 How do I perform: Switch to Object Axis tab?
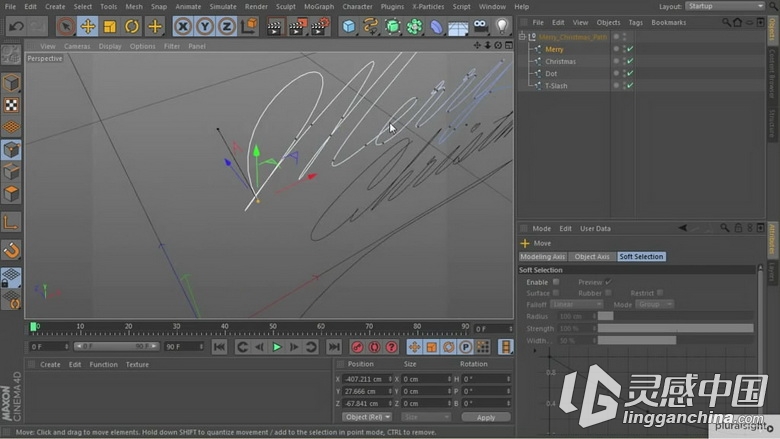(591, 257)
